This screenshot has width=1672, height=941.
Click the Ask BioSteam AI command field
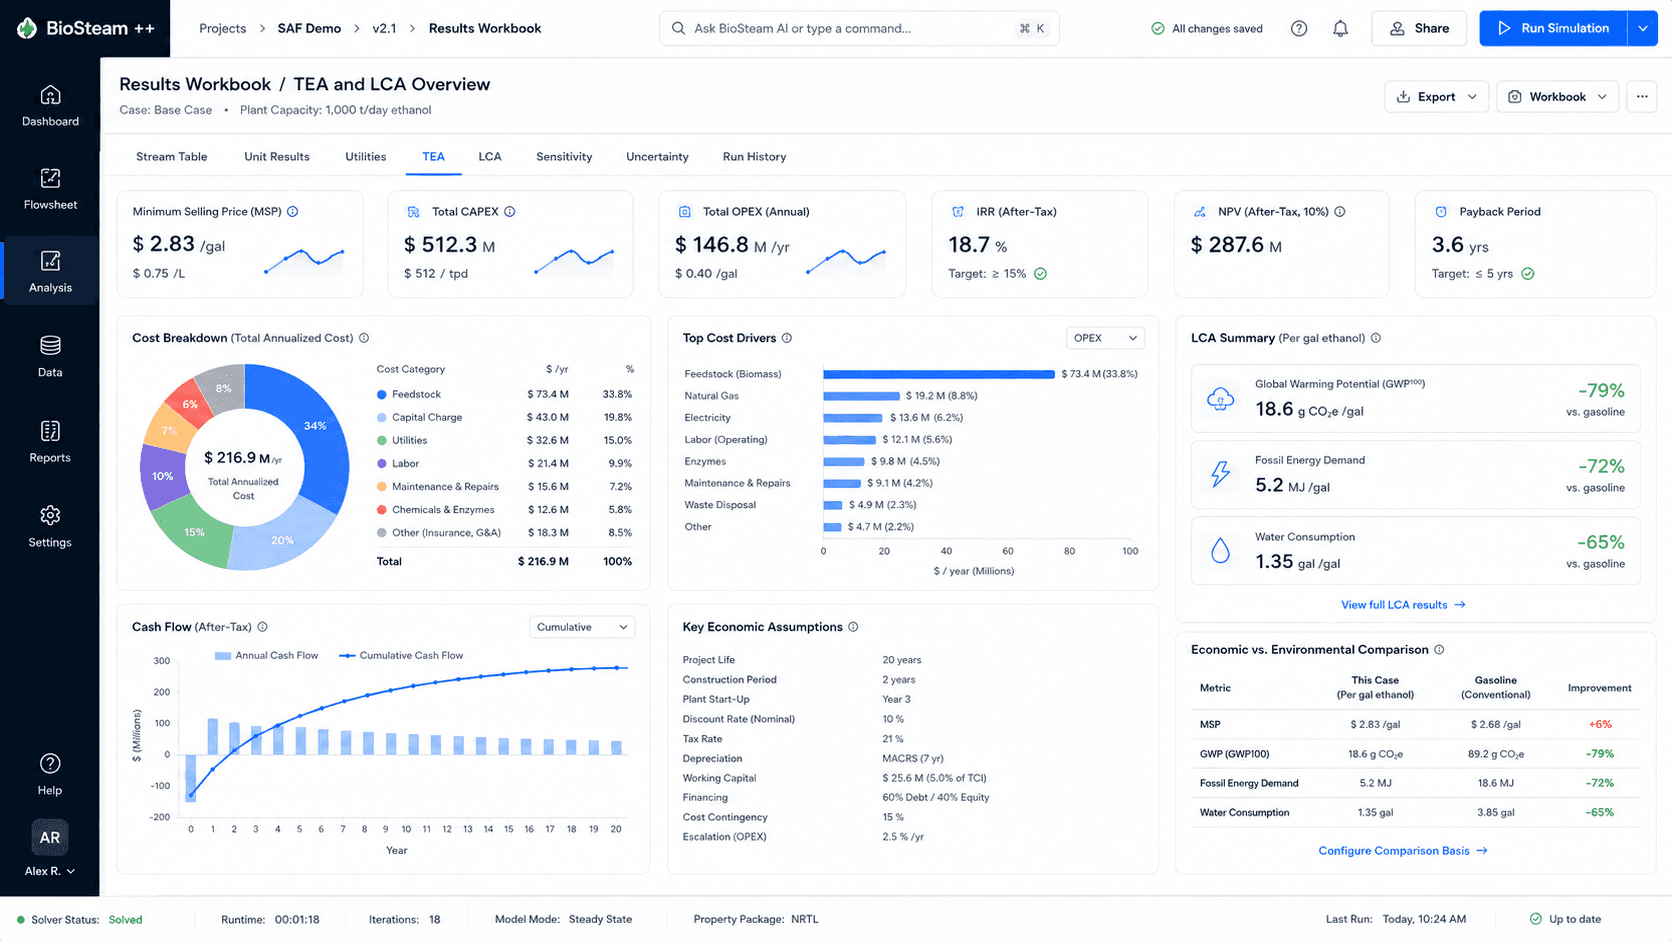[x=859, y=28]
